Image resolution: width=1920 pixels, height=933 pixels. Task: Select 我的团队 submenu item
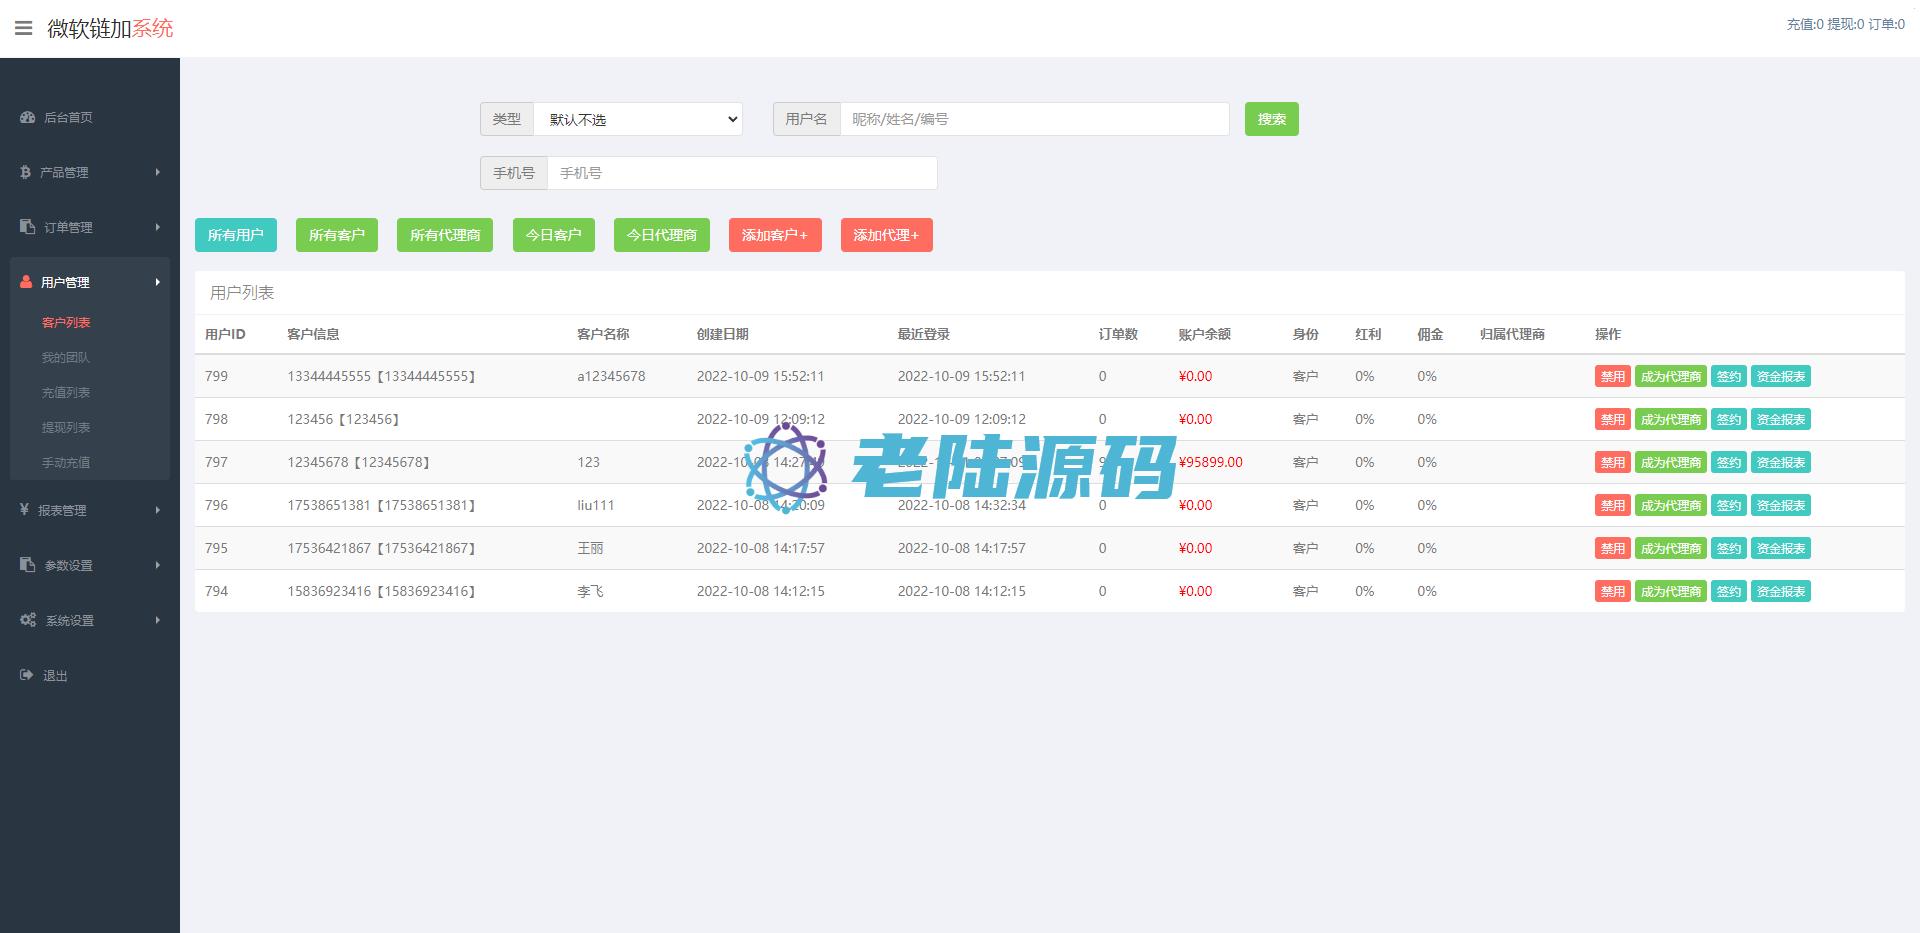click(66, 357)
